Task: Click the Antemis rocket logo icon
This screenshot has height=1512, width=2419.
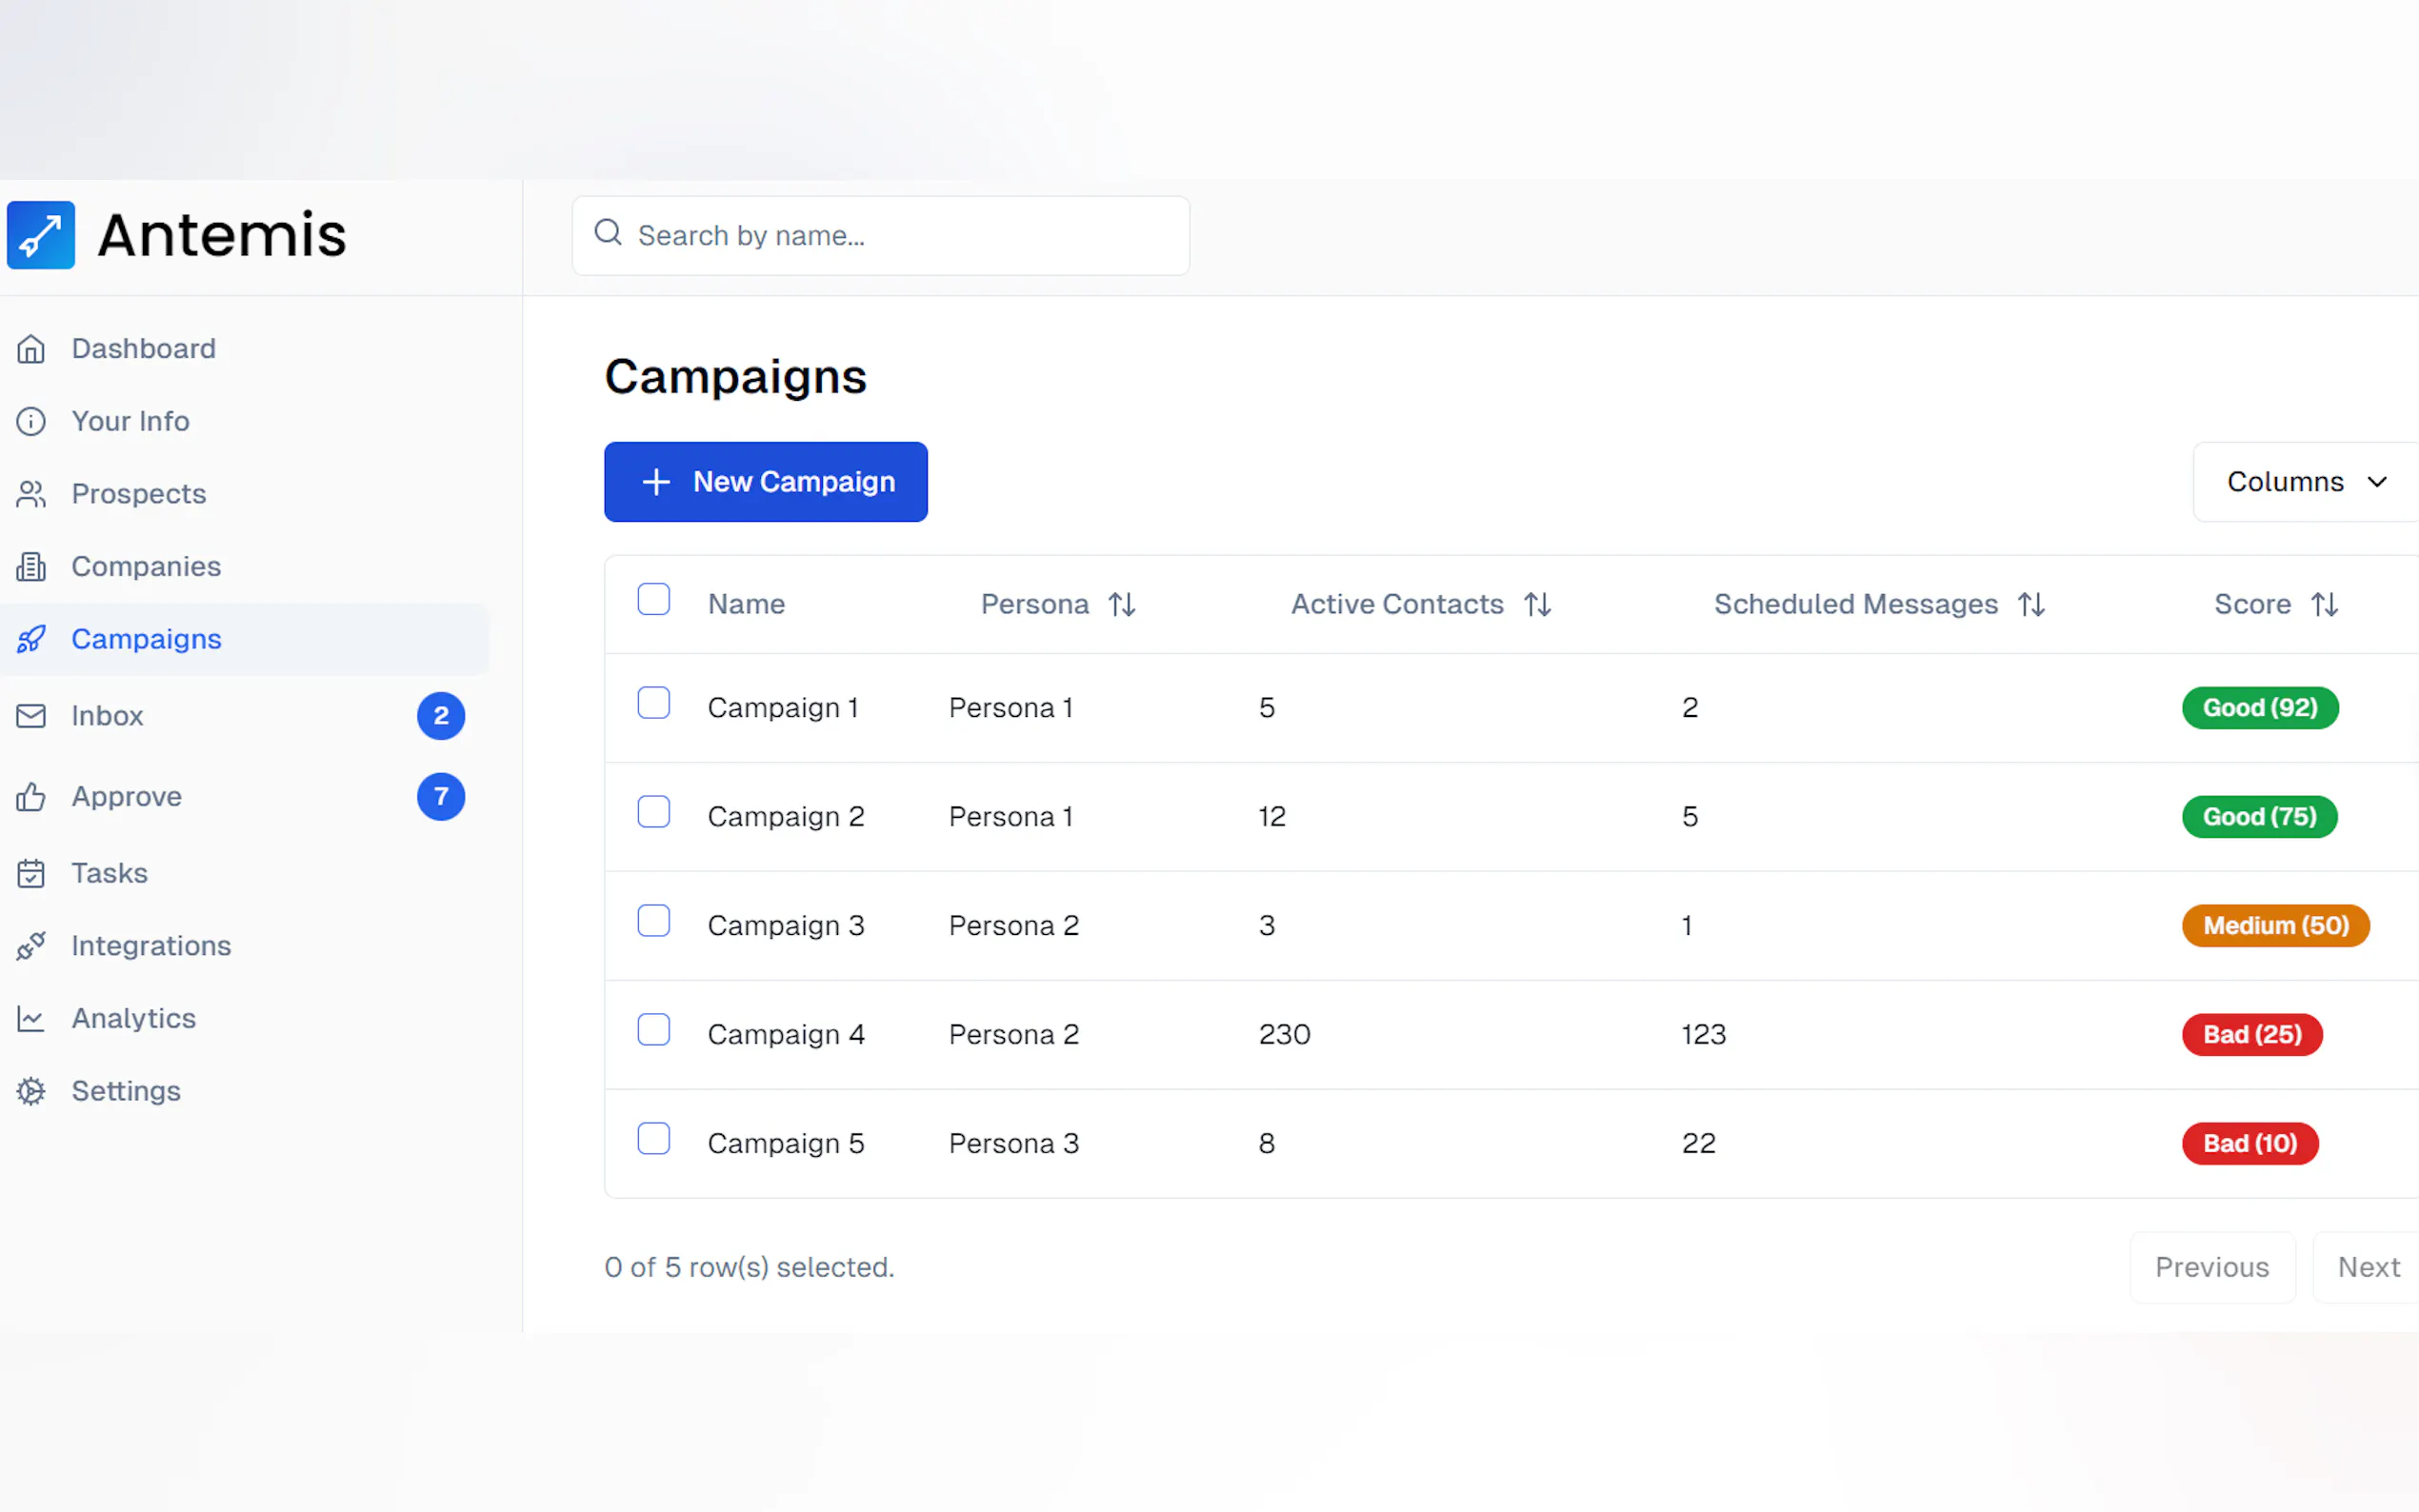Action: [41, 235]
